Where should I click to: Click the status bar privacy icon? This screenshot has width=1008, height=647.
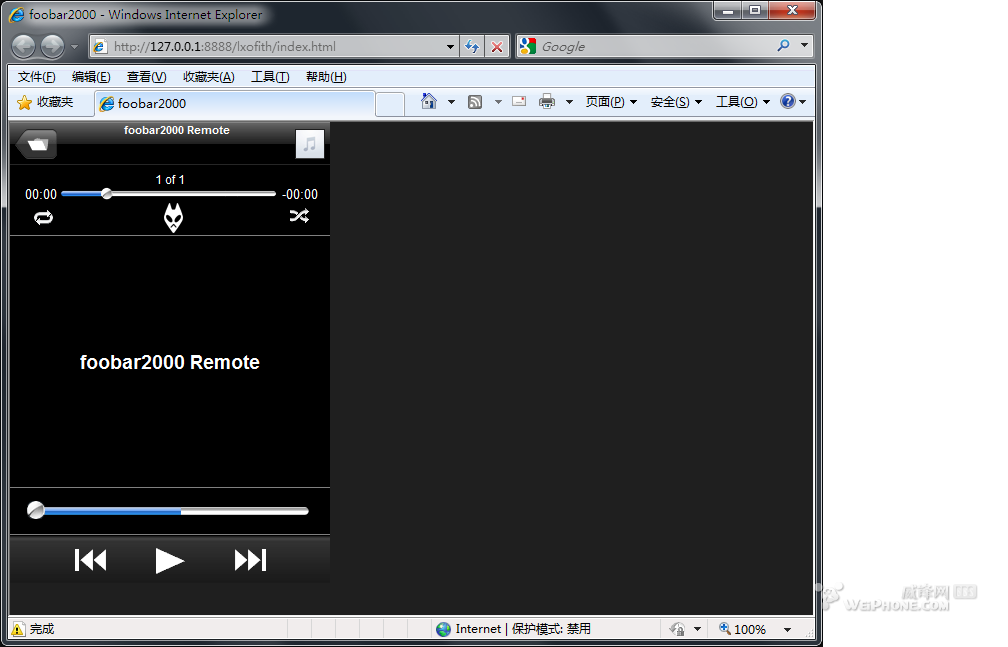pos(677,629)
